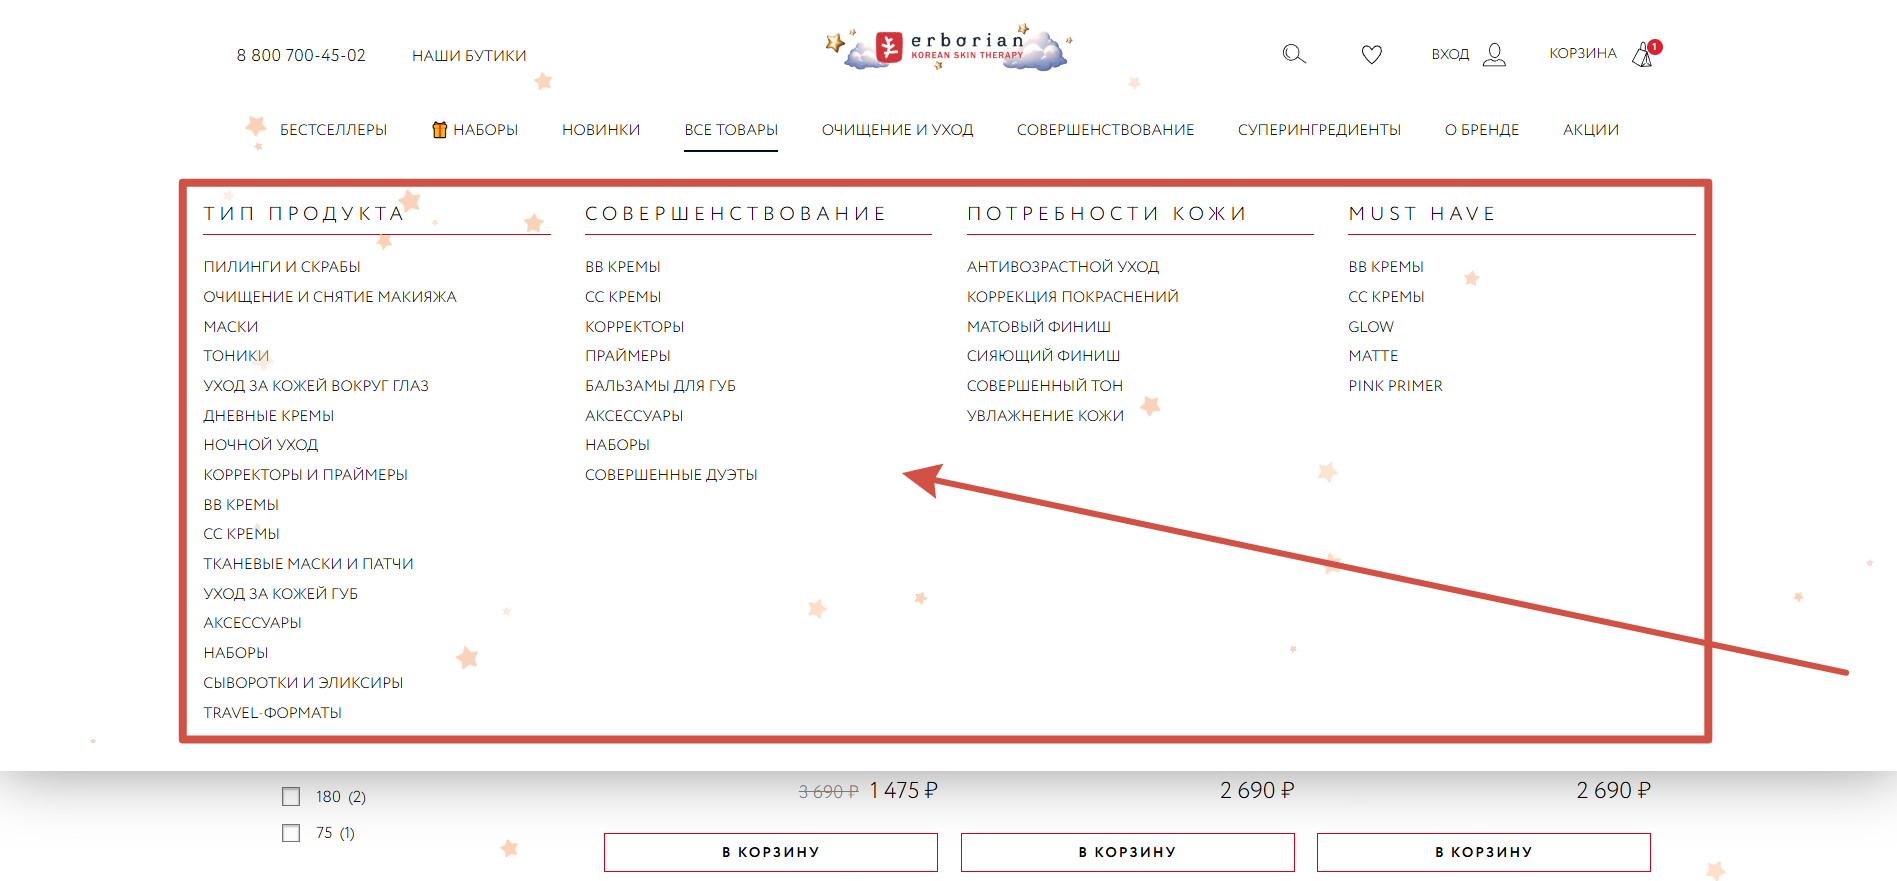Call the 8 800 700-45-02 phone link
This screenshot has height=881, width=1897.
click(301, 56)
